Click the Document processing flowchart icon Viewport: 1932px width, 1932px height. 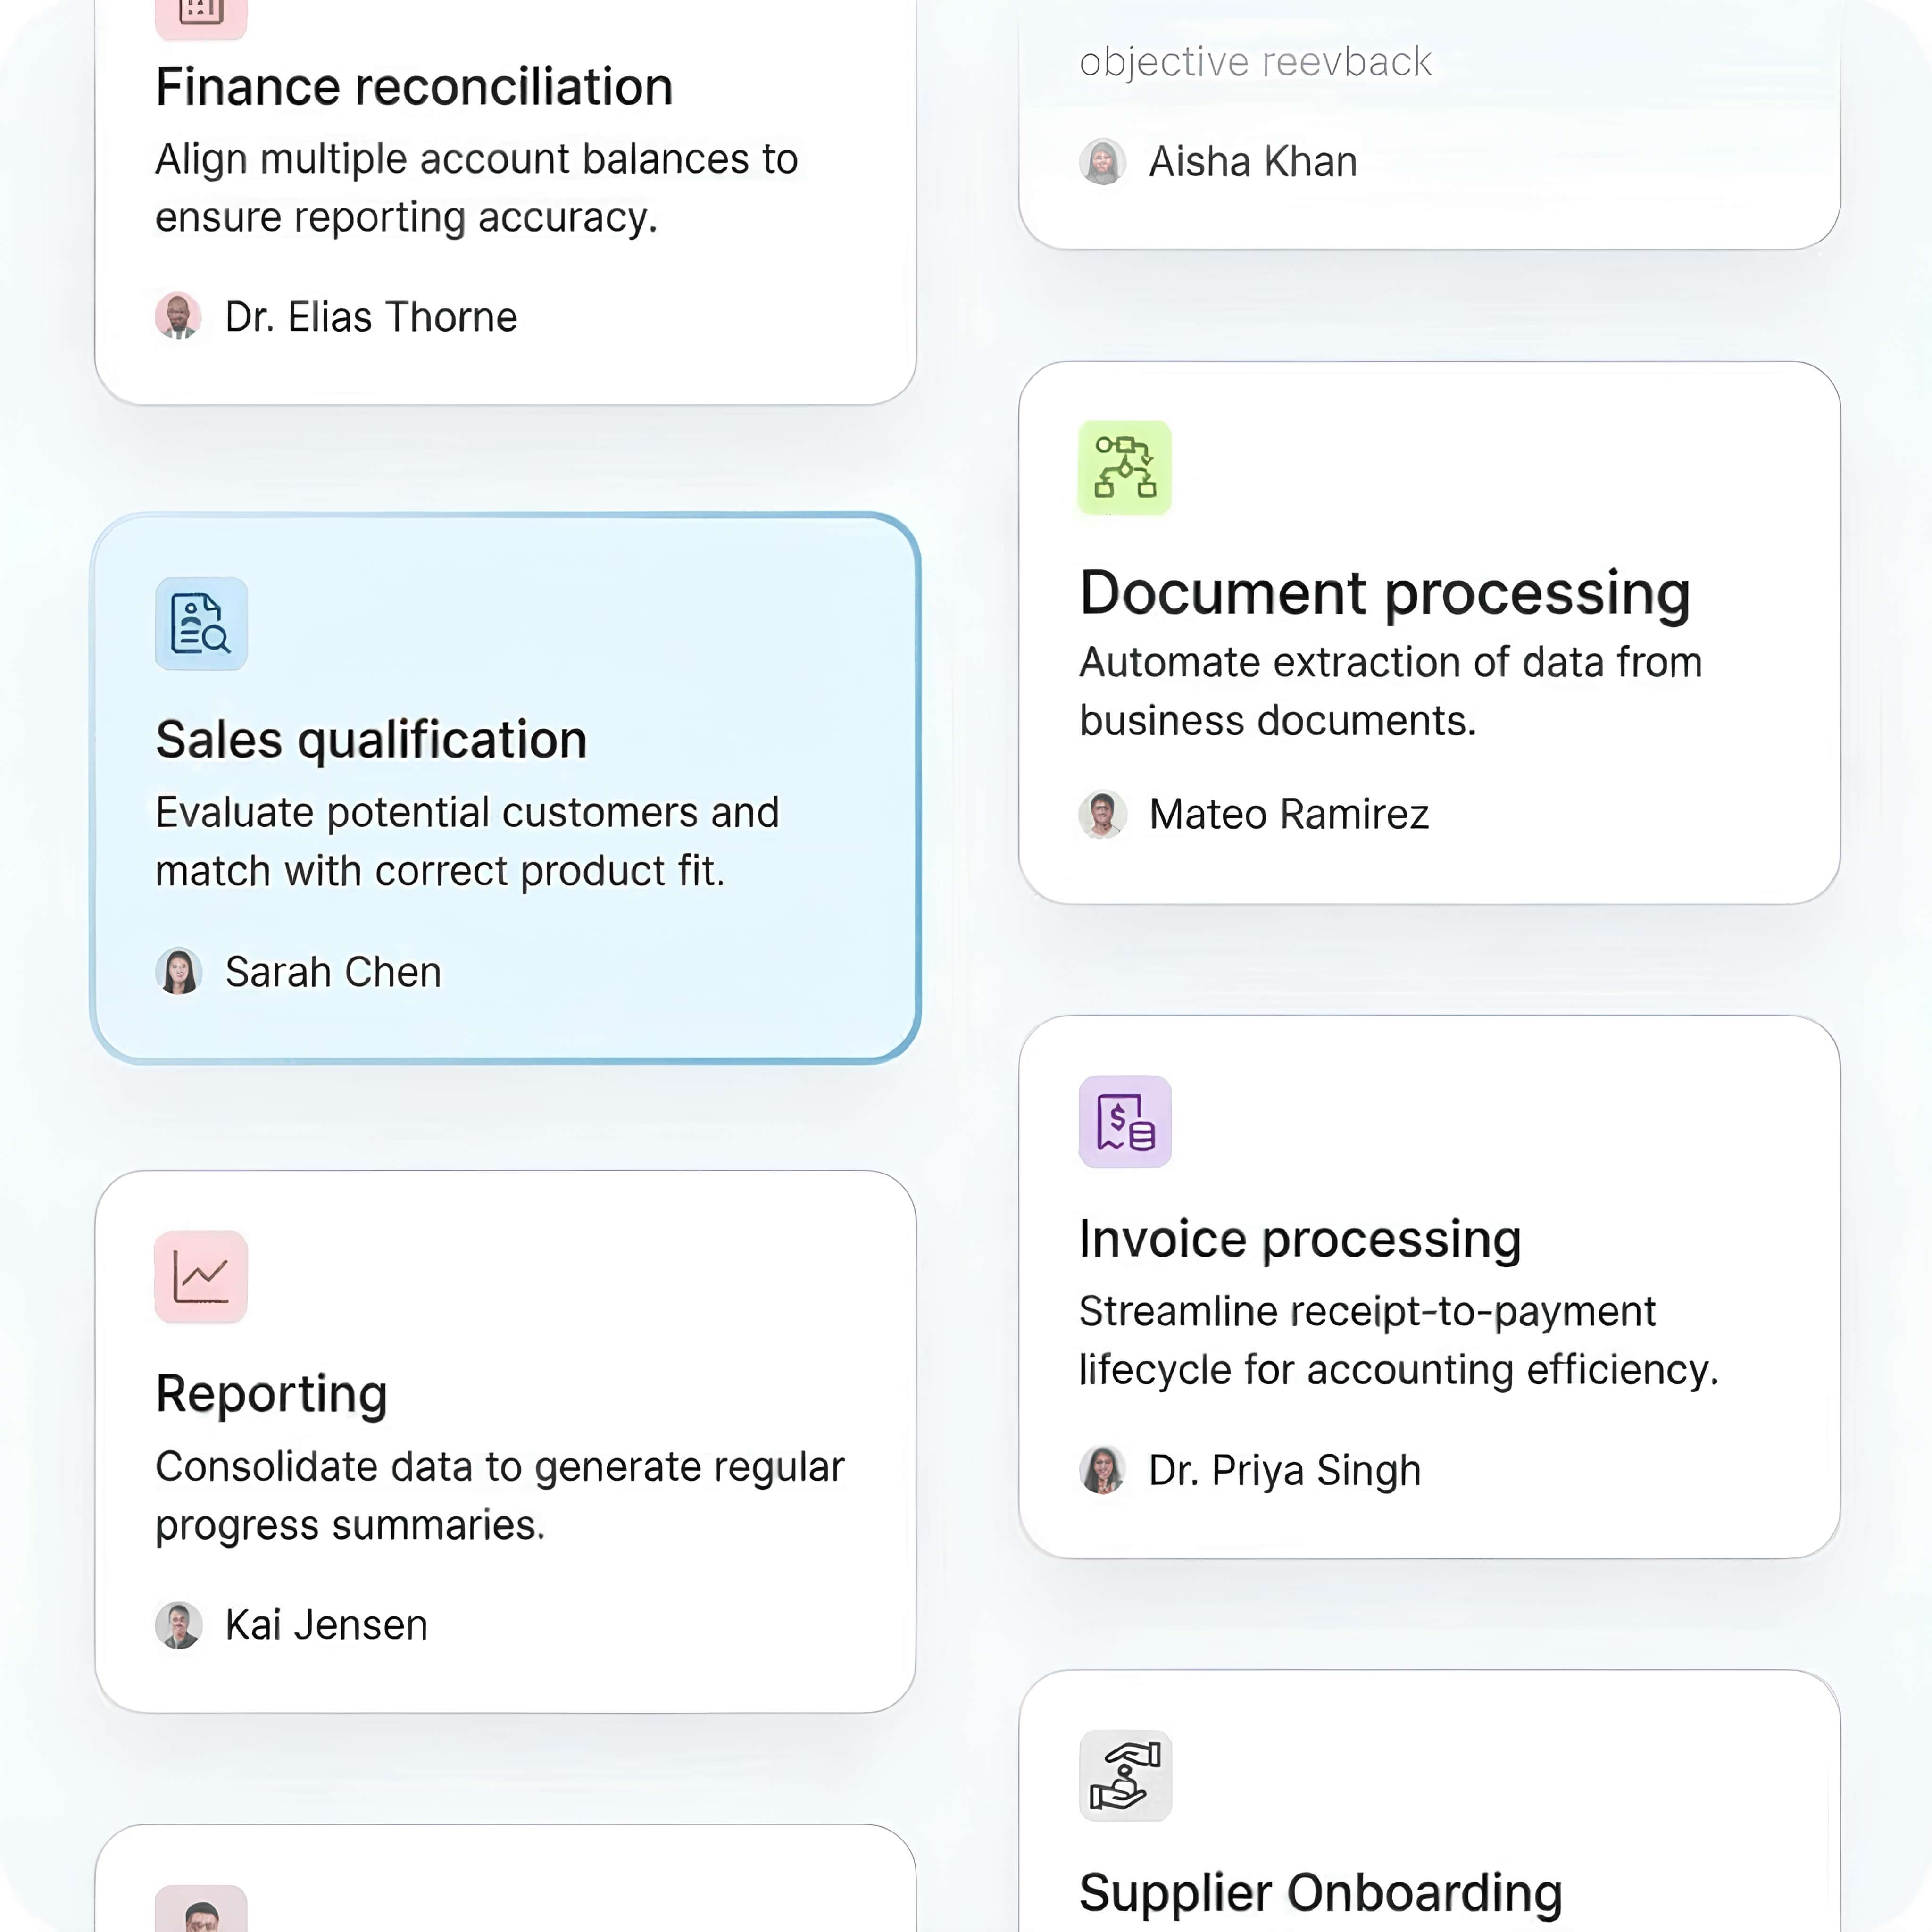coord(1124,468)
